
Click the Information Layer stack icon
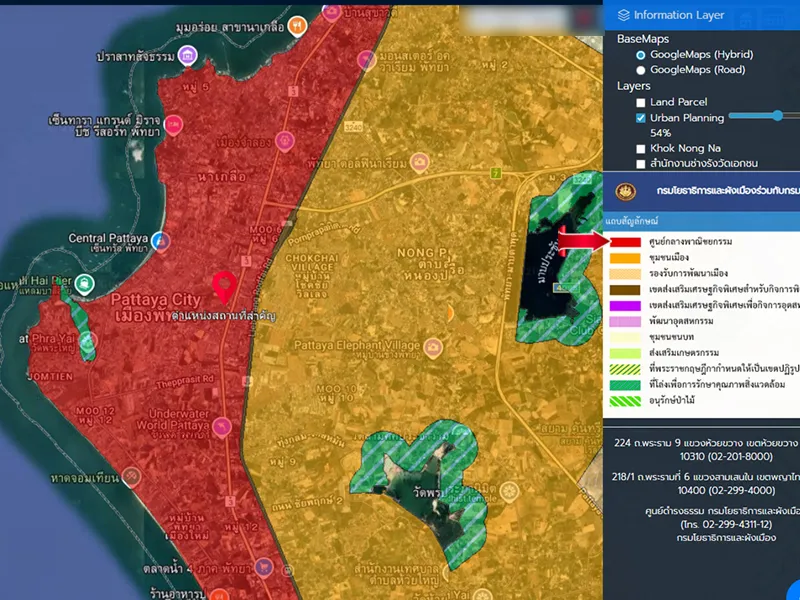click(x=624, y=15)
